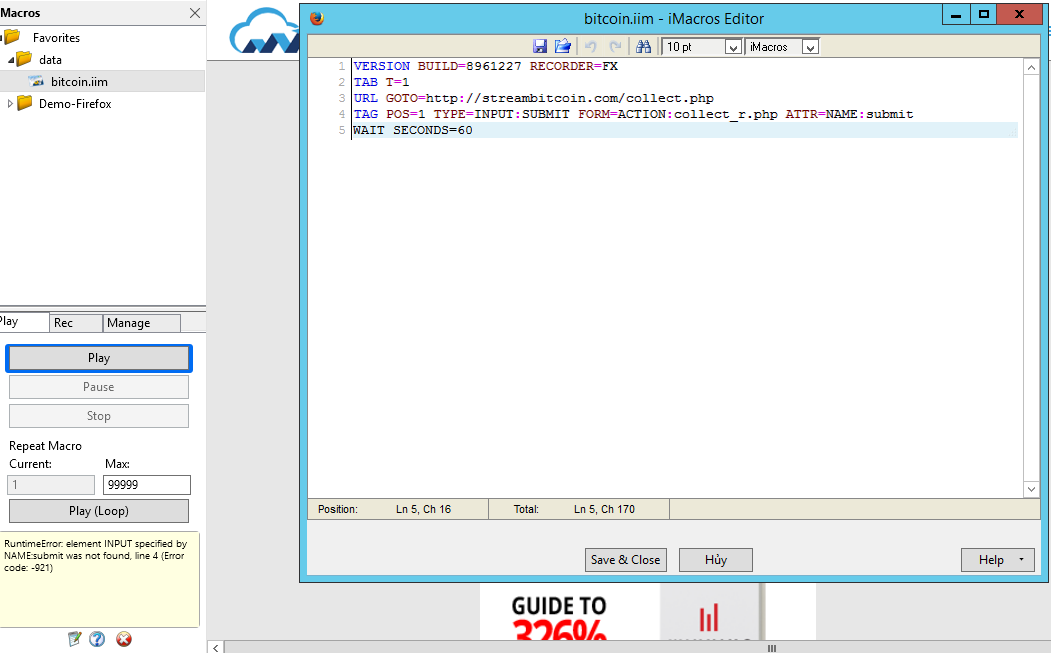Collapse the data folder tree arrow
The width and height of the screenshot is (1051, 653).
click(11, 60)
